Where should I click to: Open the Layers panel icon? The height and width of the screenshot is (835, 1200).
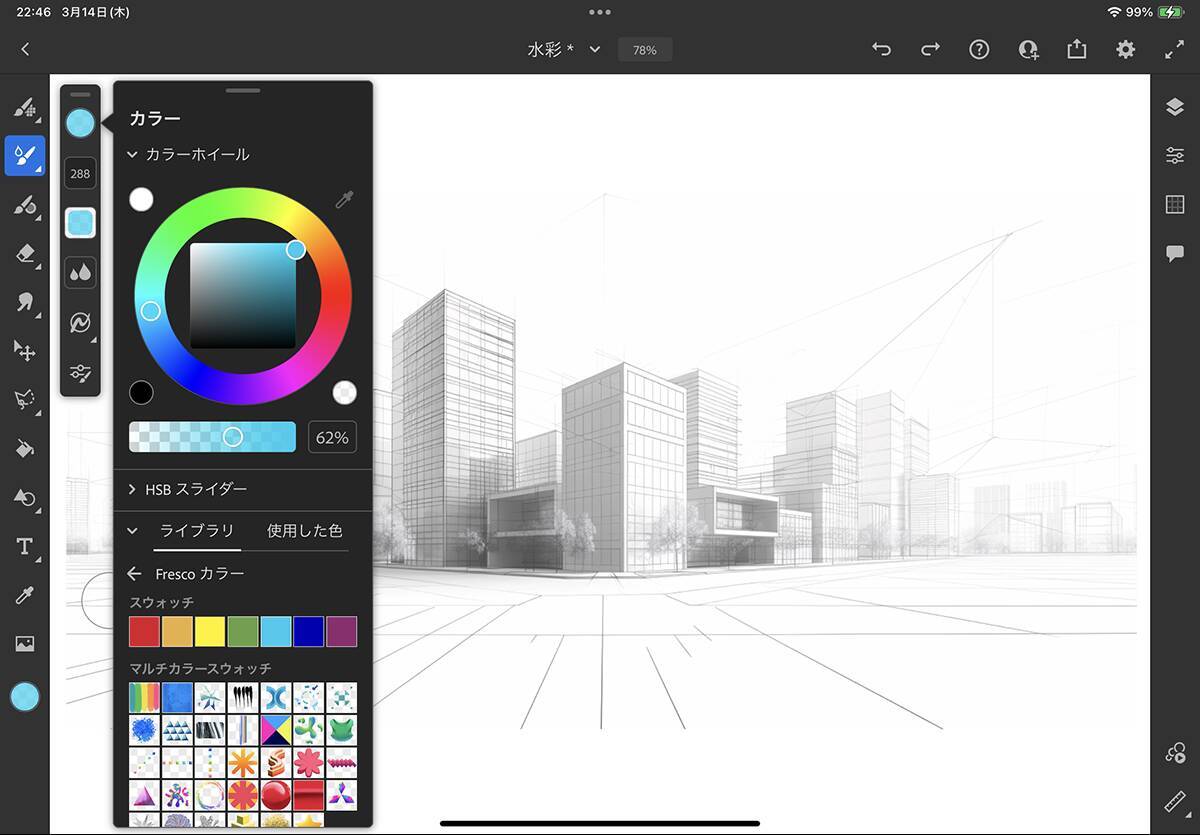coord(1175,108)
